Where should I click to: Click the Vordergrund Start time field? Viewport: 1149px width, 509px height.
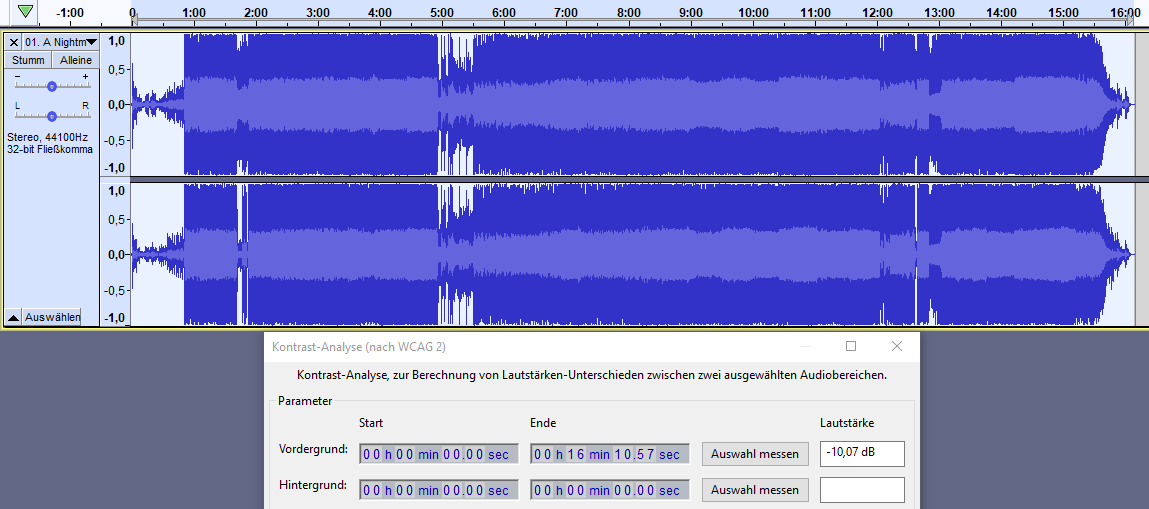pyautogui.click(x=438, y=454)
